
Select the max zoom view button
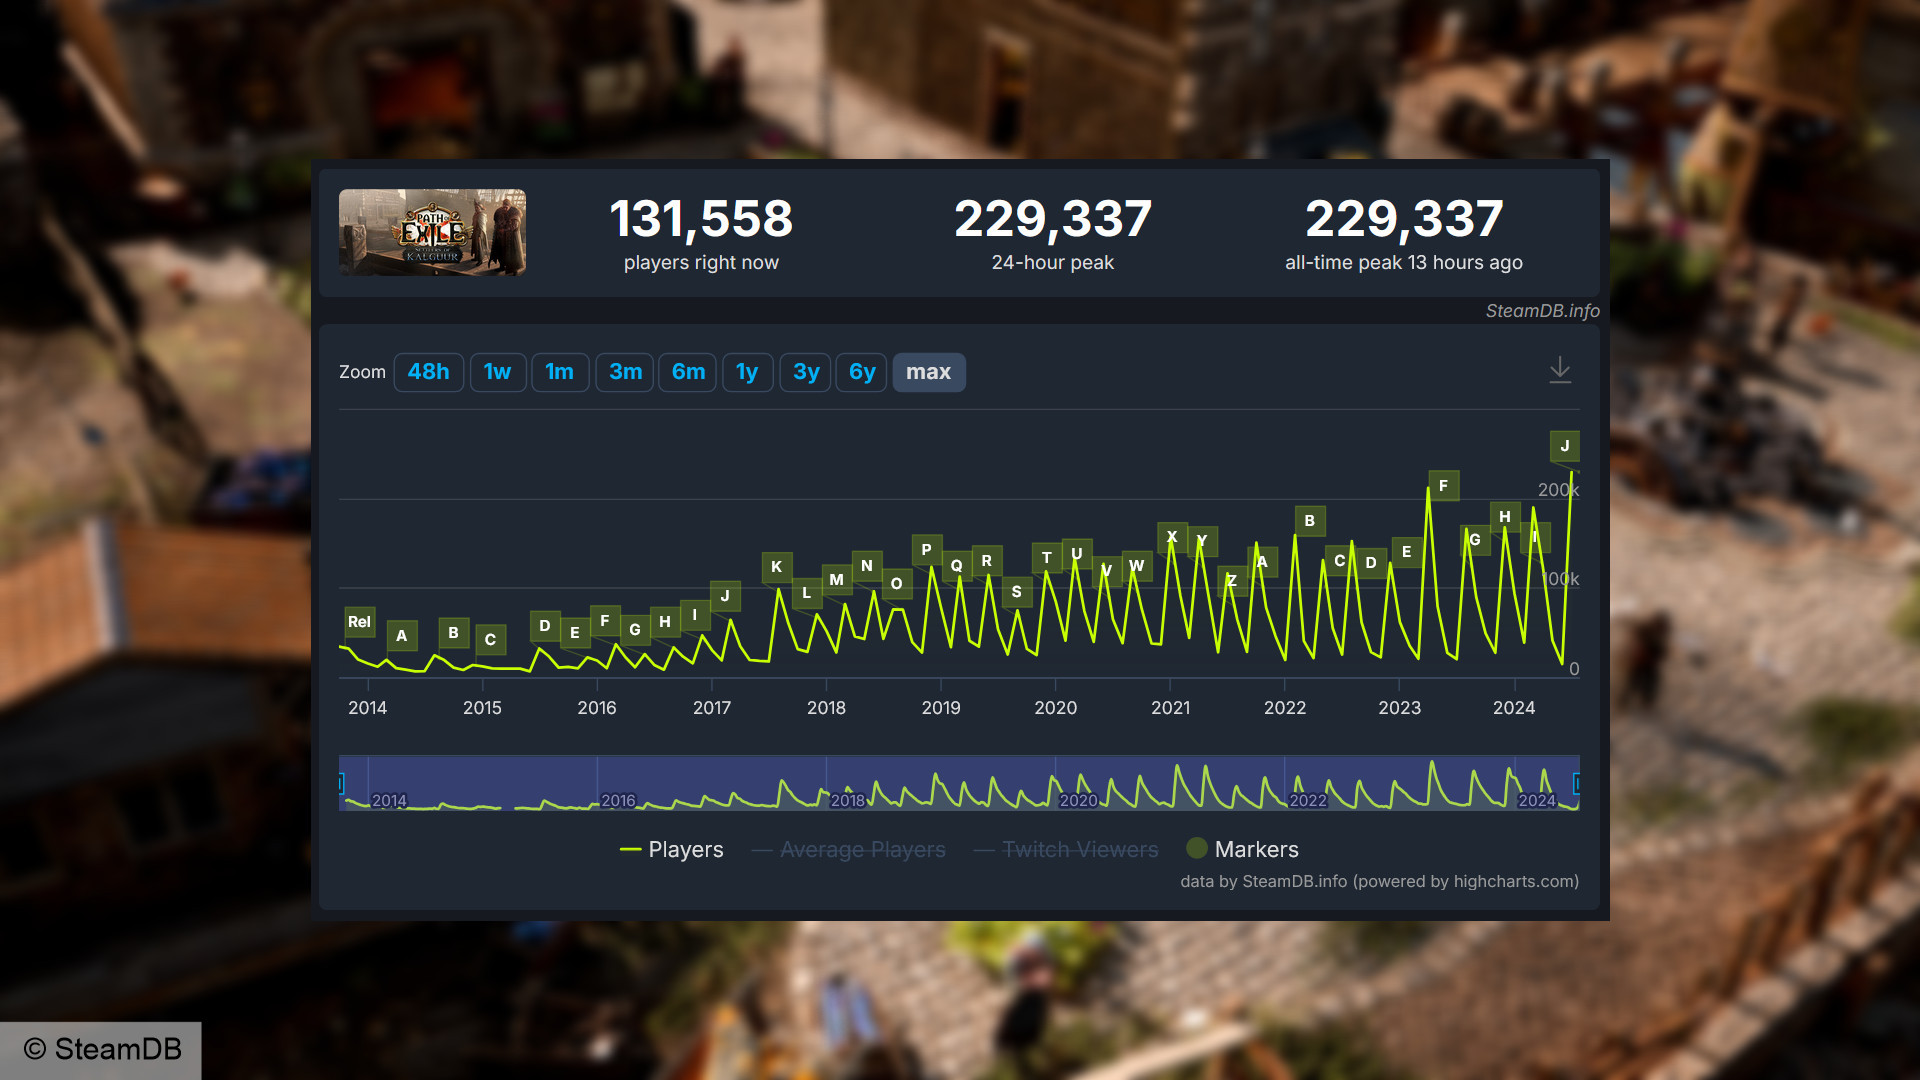(928, 372)
